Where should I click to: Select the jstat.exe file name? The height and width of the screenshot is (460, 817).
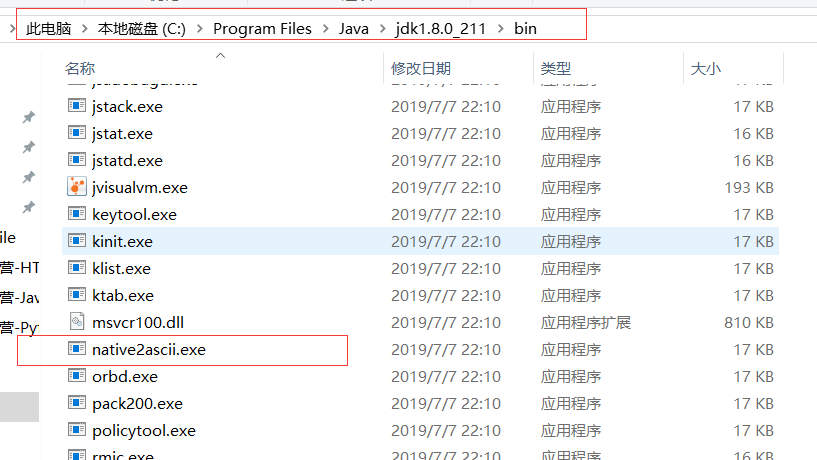[x=122, y=134]
